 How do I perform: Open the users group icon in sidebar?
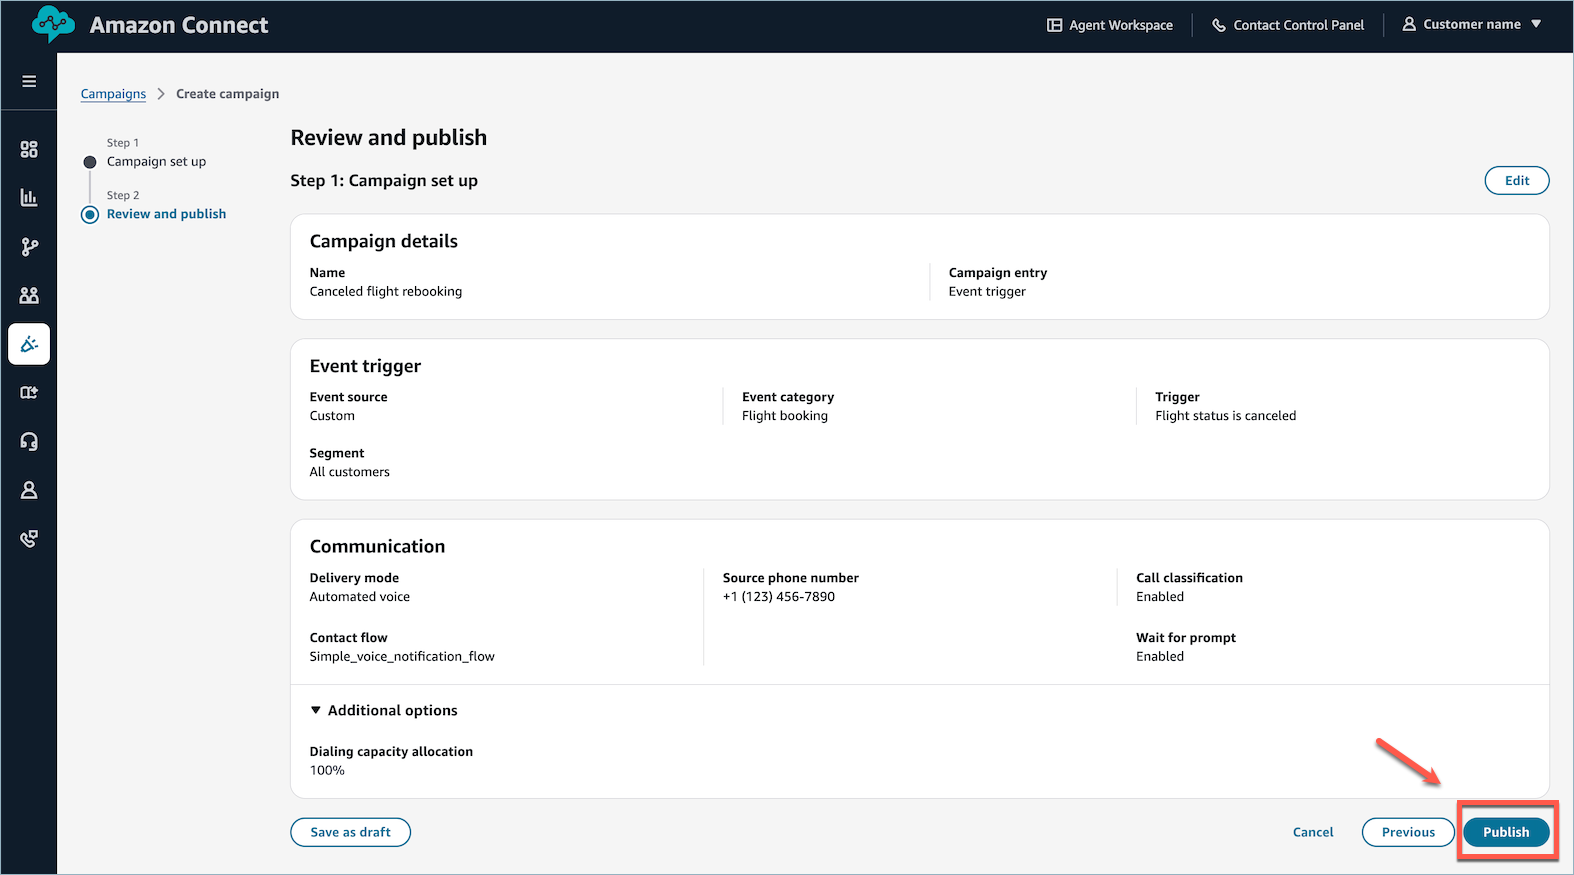coord(29,295)
